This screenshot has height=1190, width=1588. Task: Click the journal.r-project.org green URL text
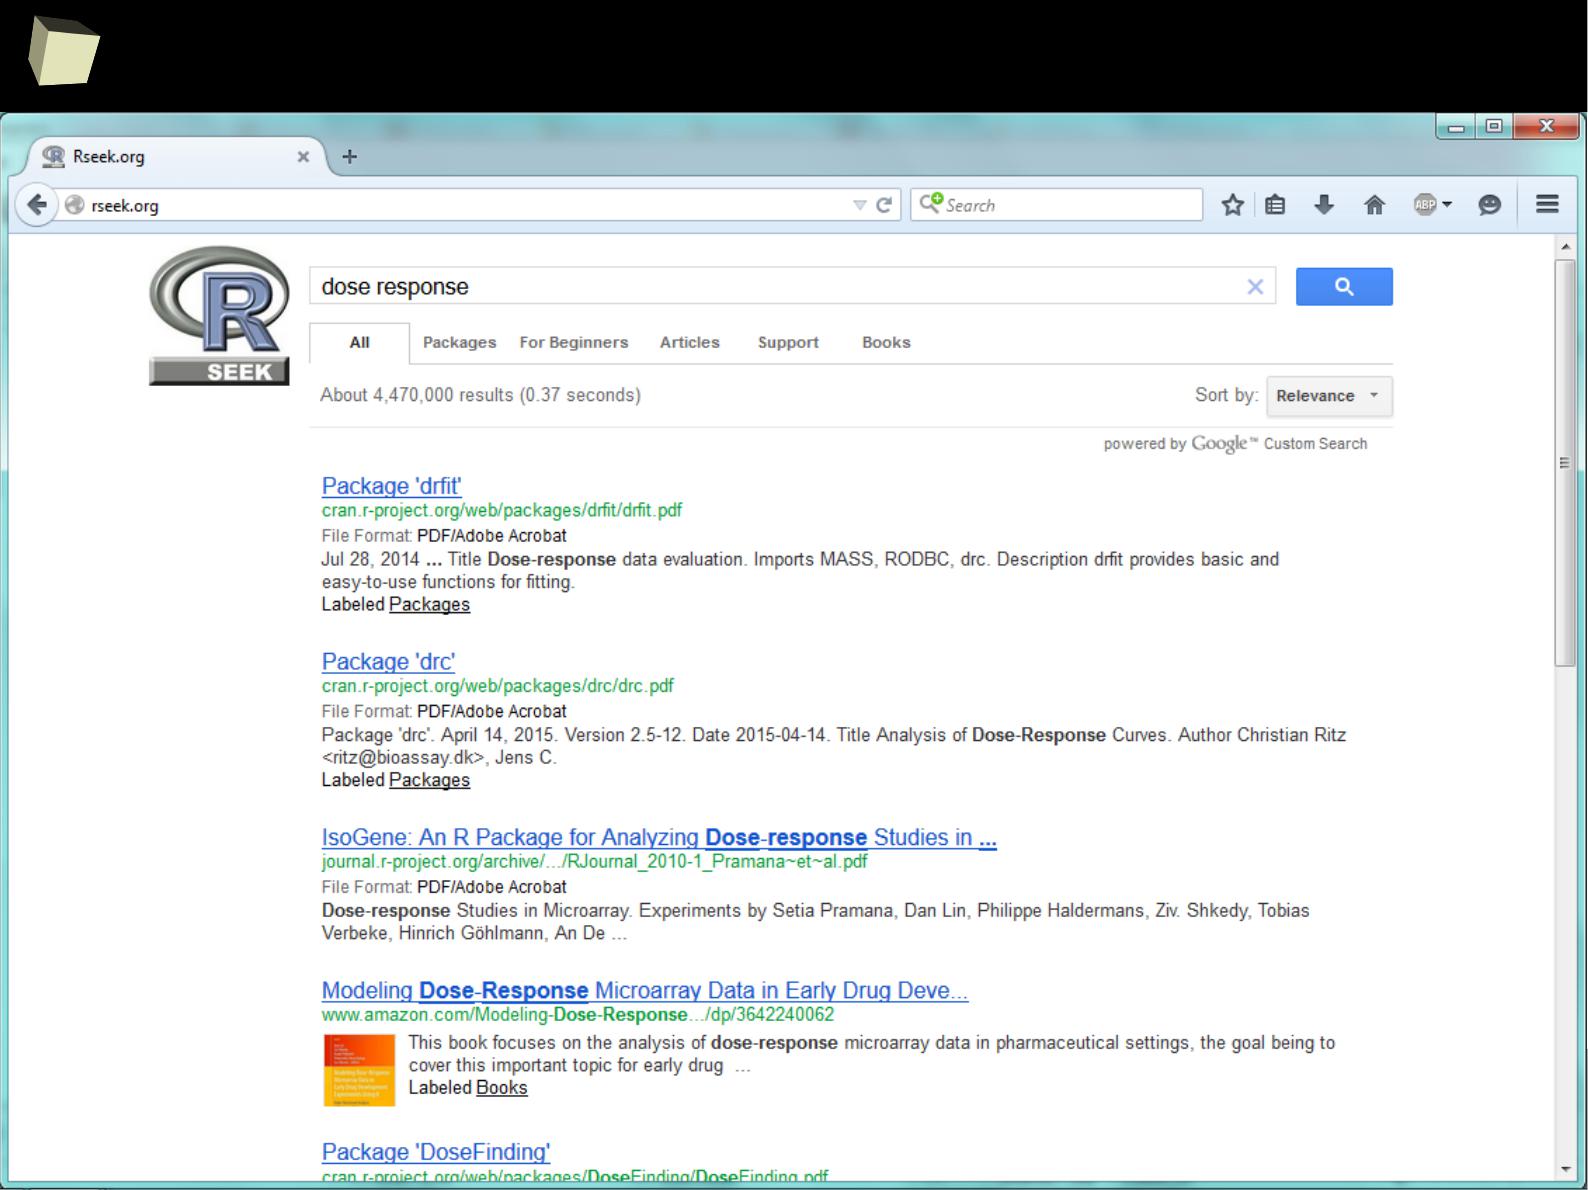click(594, 862)
